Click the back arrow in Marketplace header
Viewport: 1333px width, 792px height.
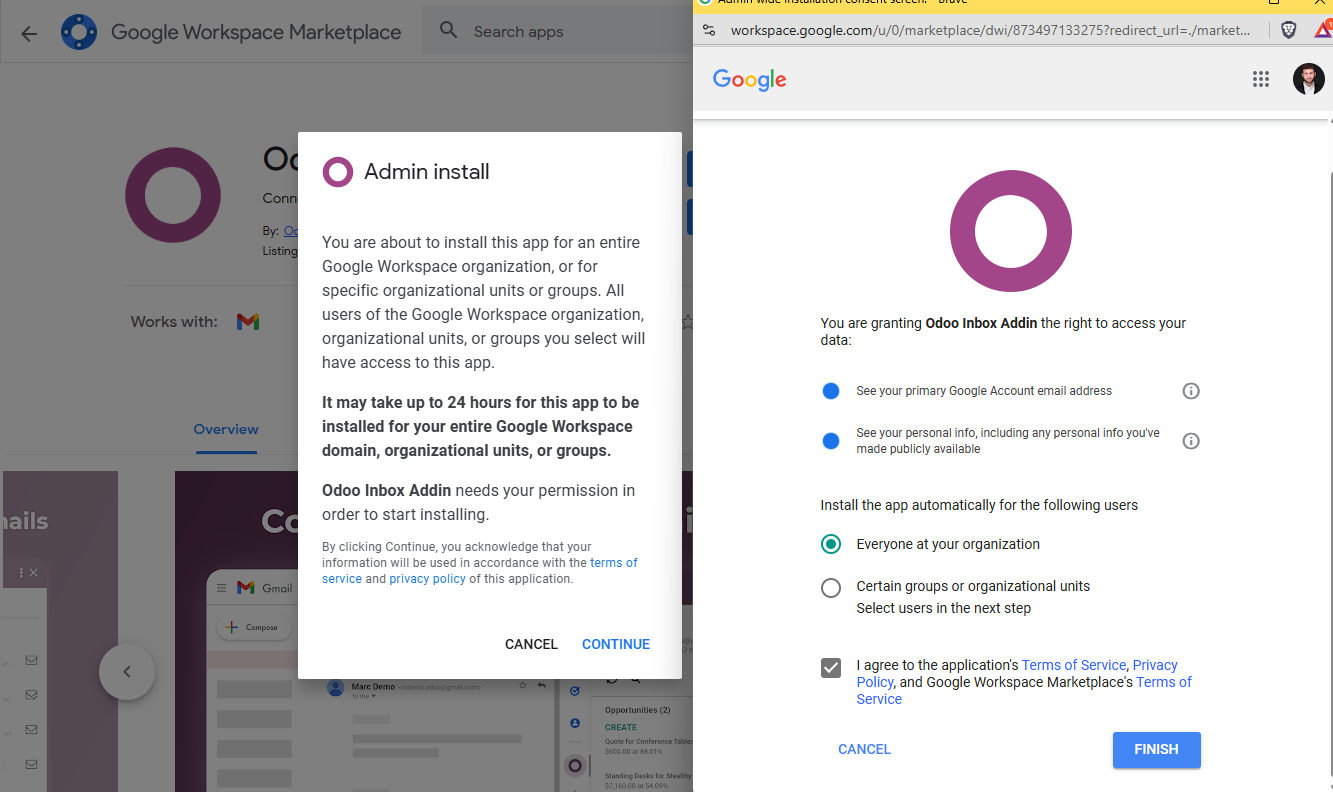coord(29,33)
